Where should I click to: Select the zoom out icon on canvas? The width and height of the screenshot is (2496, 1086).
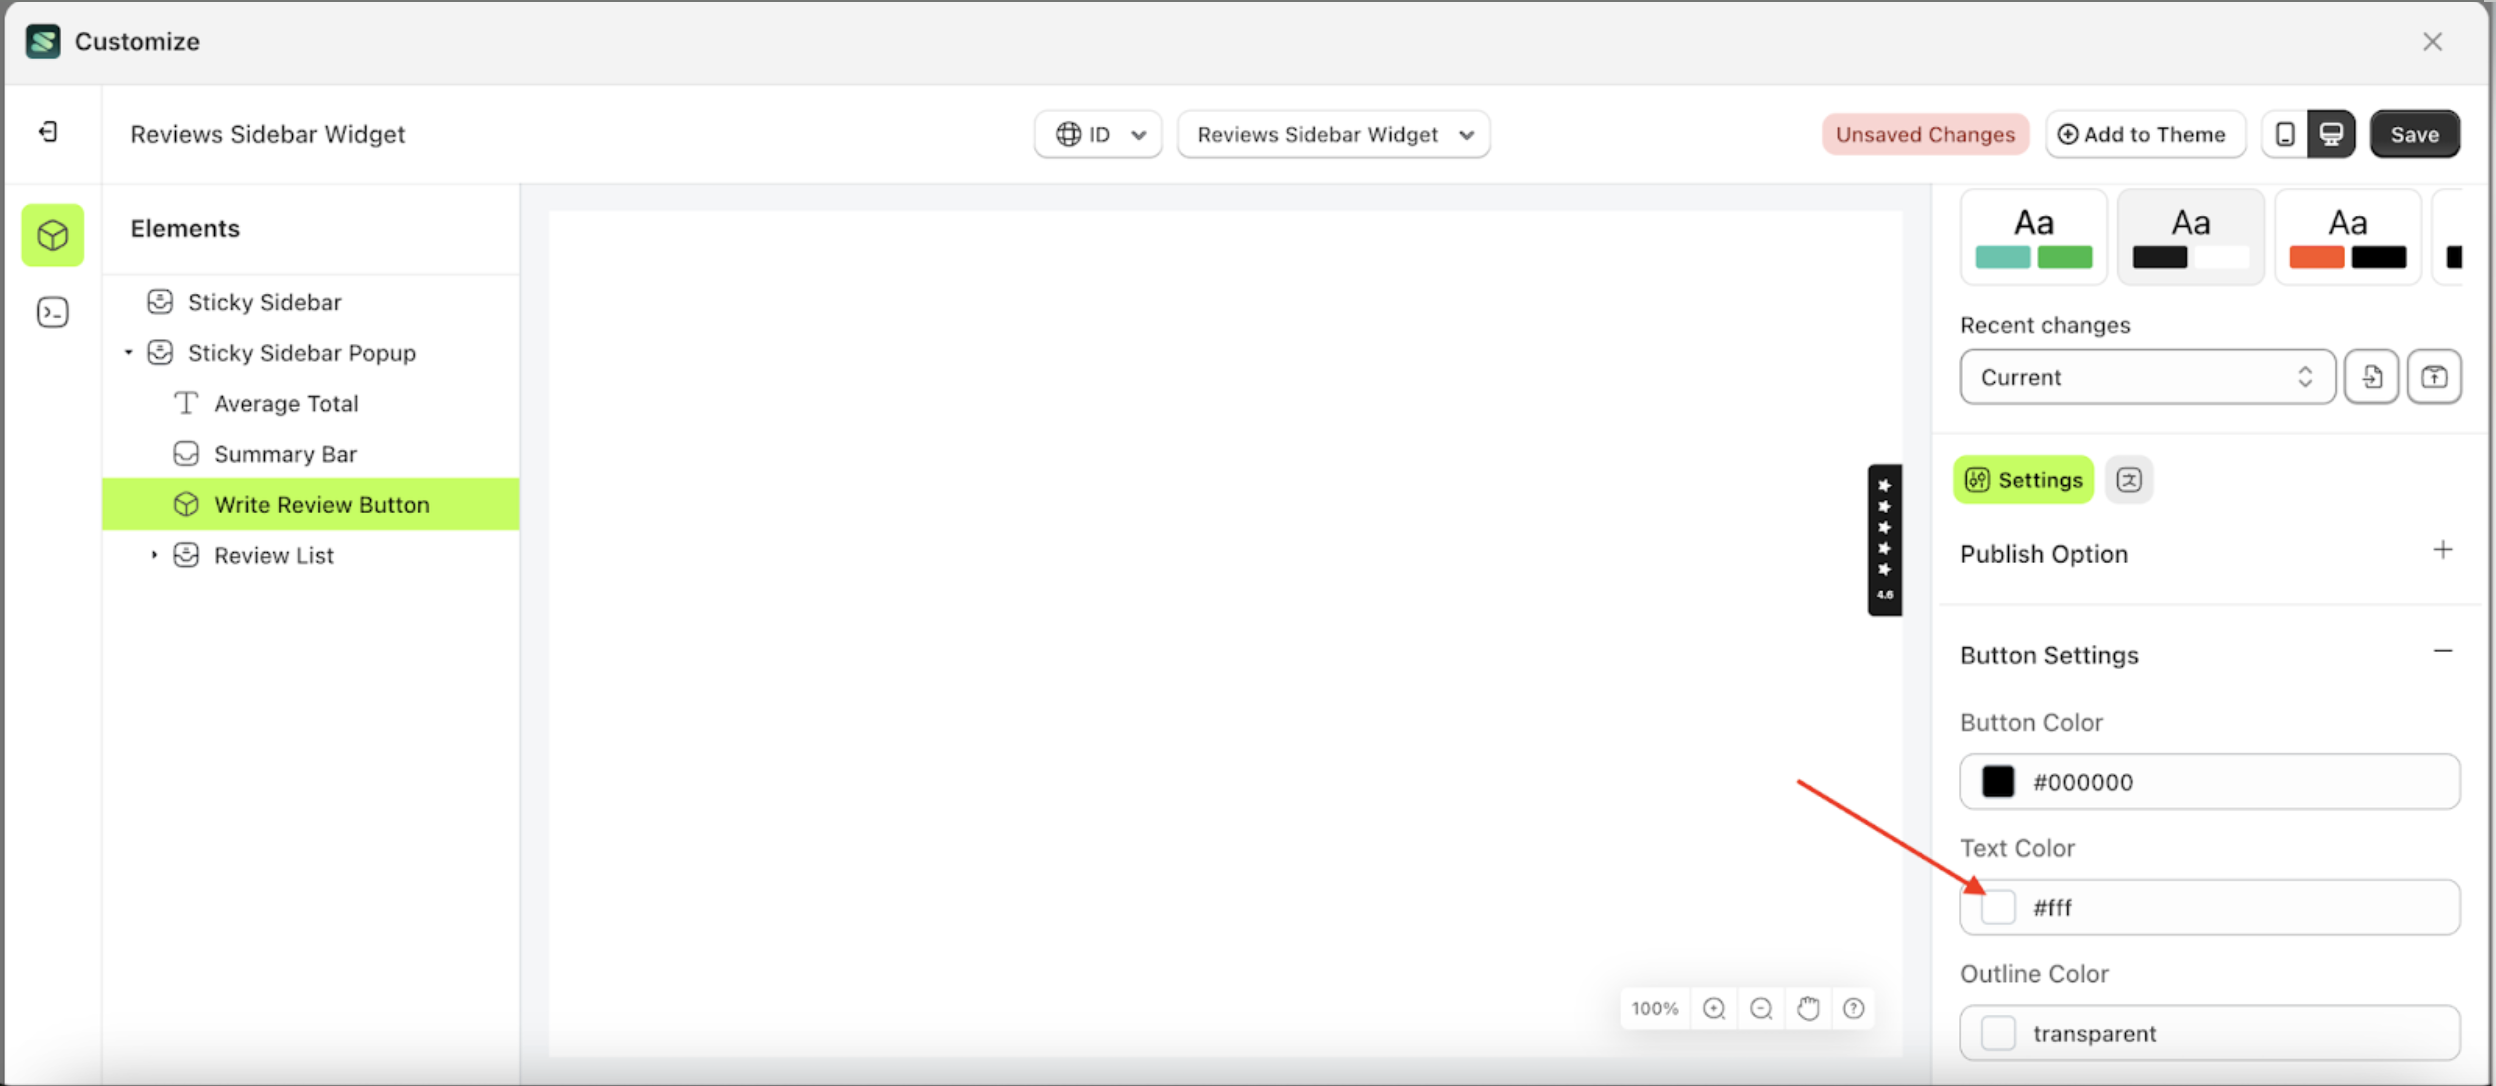pyautogui.click(x=1761, y=1008)
